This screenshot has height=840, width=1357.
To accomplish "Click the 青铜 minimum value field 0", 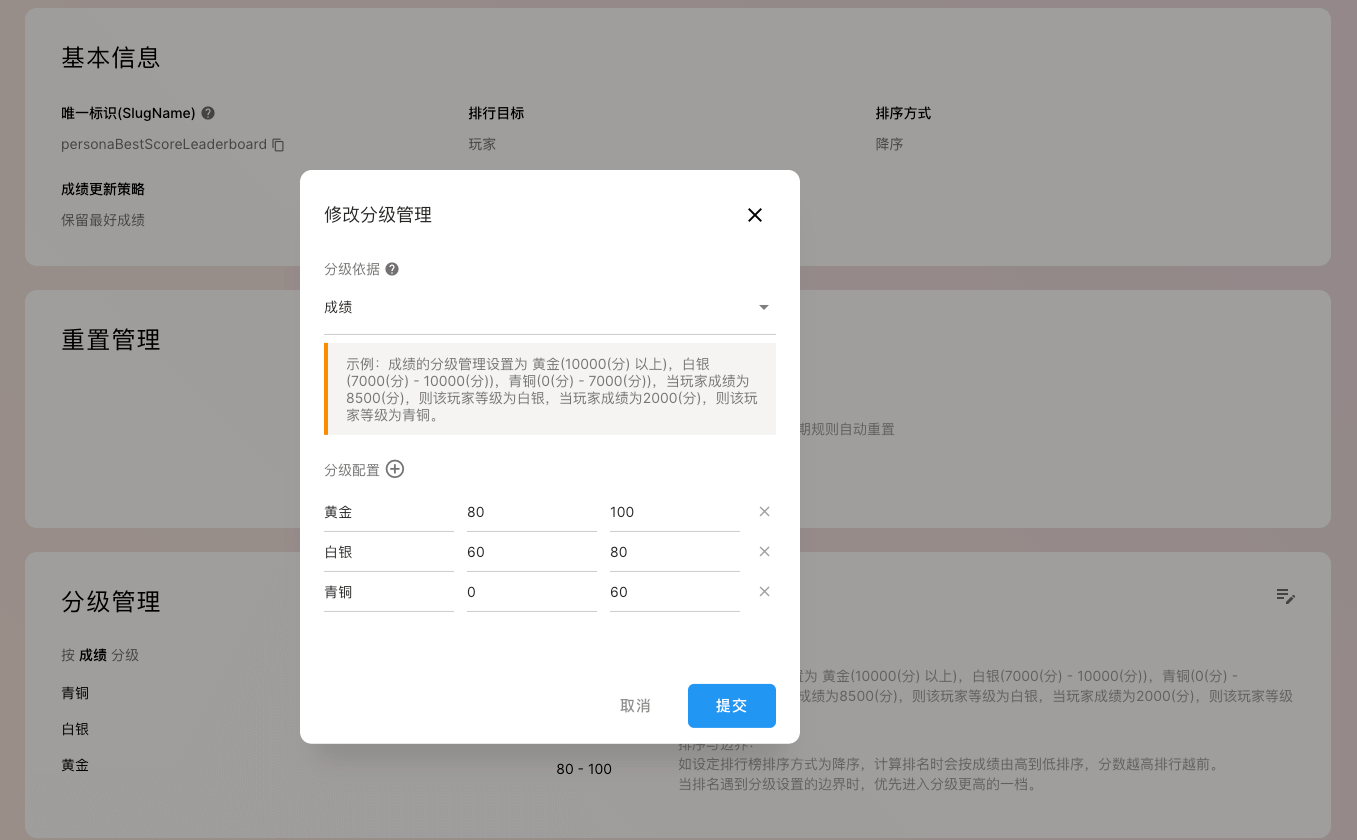I will [531, 592].
